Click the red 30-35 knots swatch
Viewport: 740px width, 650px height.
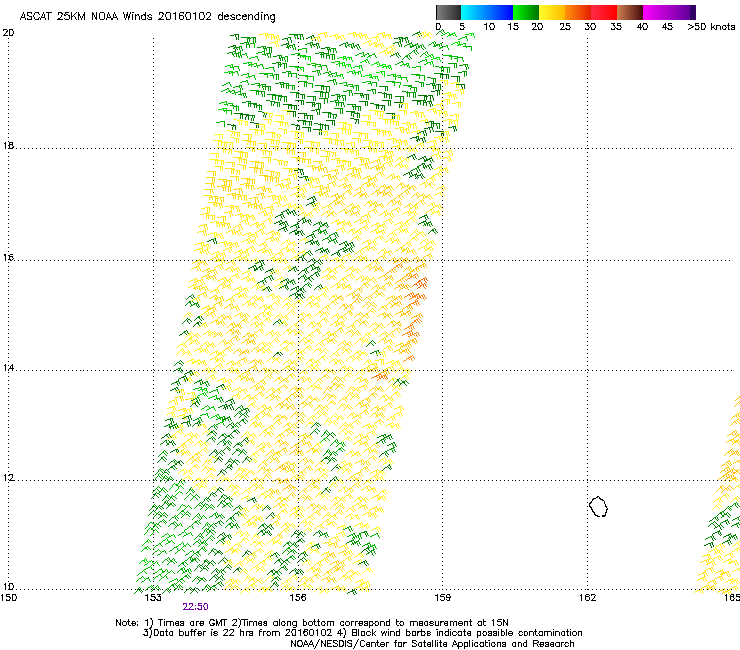604,12
